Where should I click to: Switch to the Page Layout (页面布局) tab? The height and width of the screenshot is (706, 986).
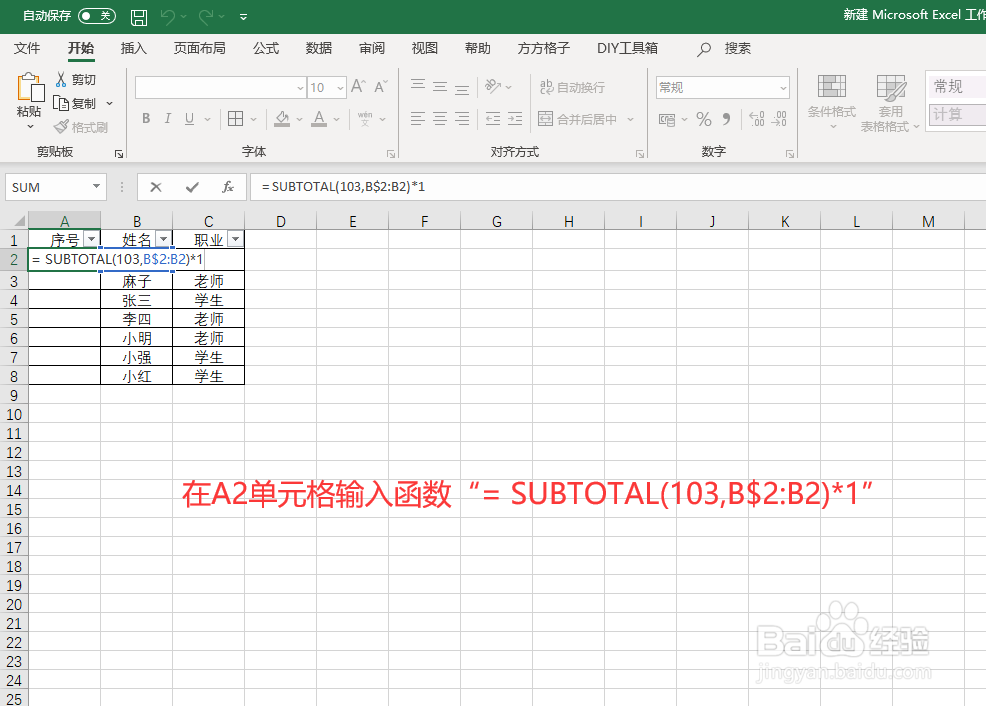[199, 48]
